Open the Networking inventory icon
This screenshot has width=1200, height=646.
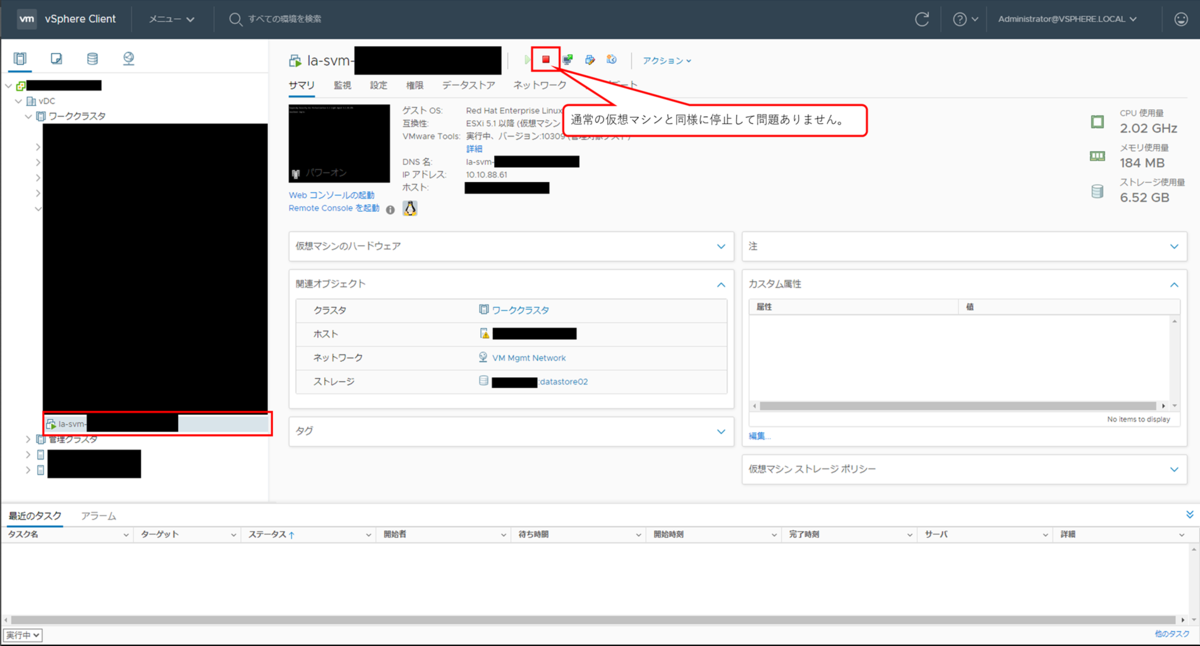click(x=128, y=58)
